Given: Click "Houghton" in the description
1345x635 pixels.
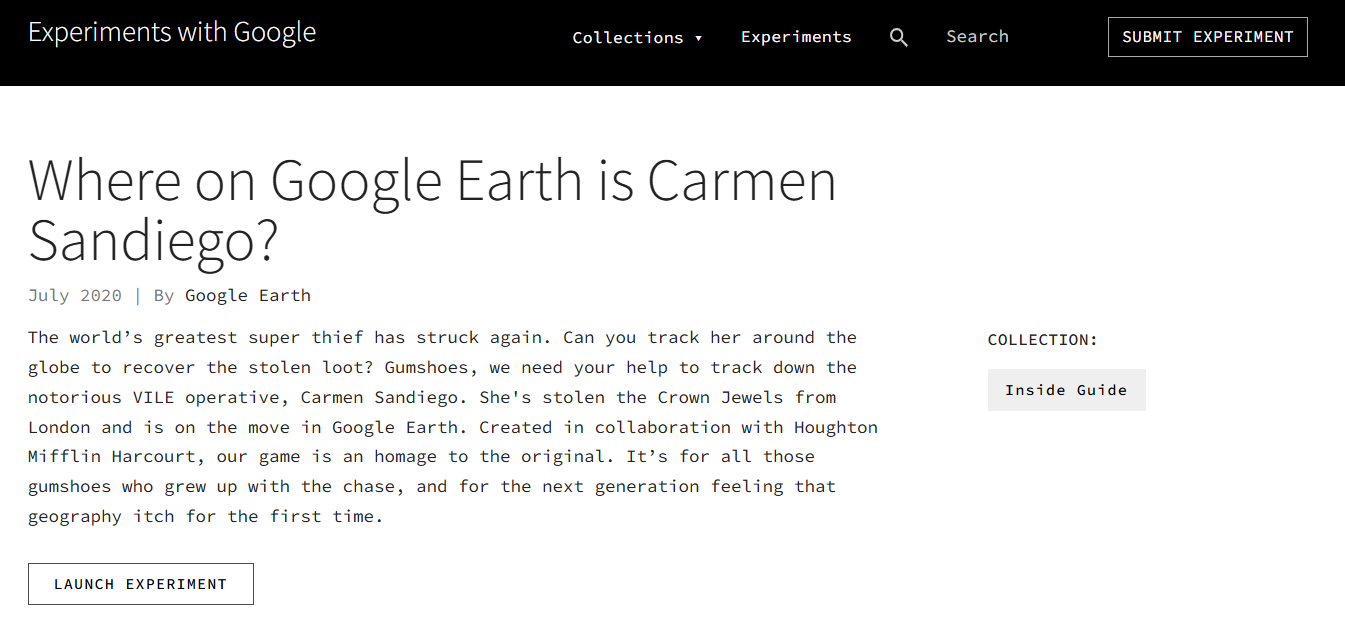Looking at the screenshot, I should (x=836, y=427).
